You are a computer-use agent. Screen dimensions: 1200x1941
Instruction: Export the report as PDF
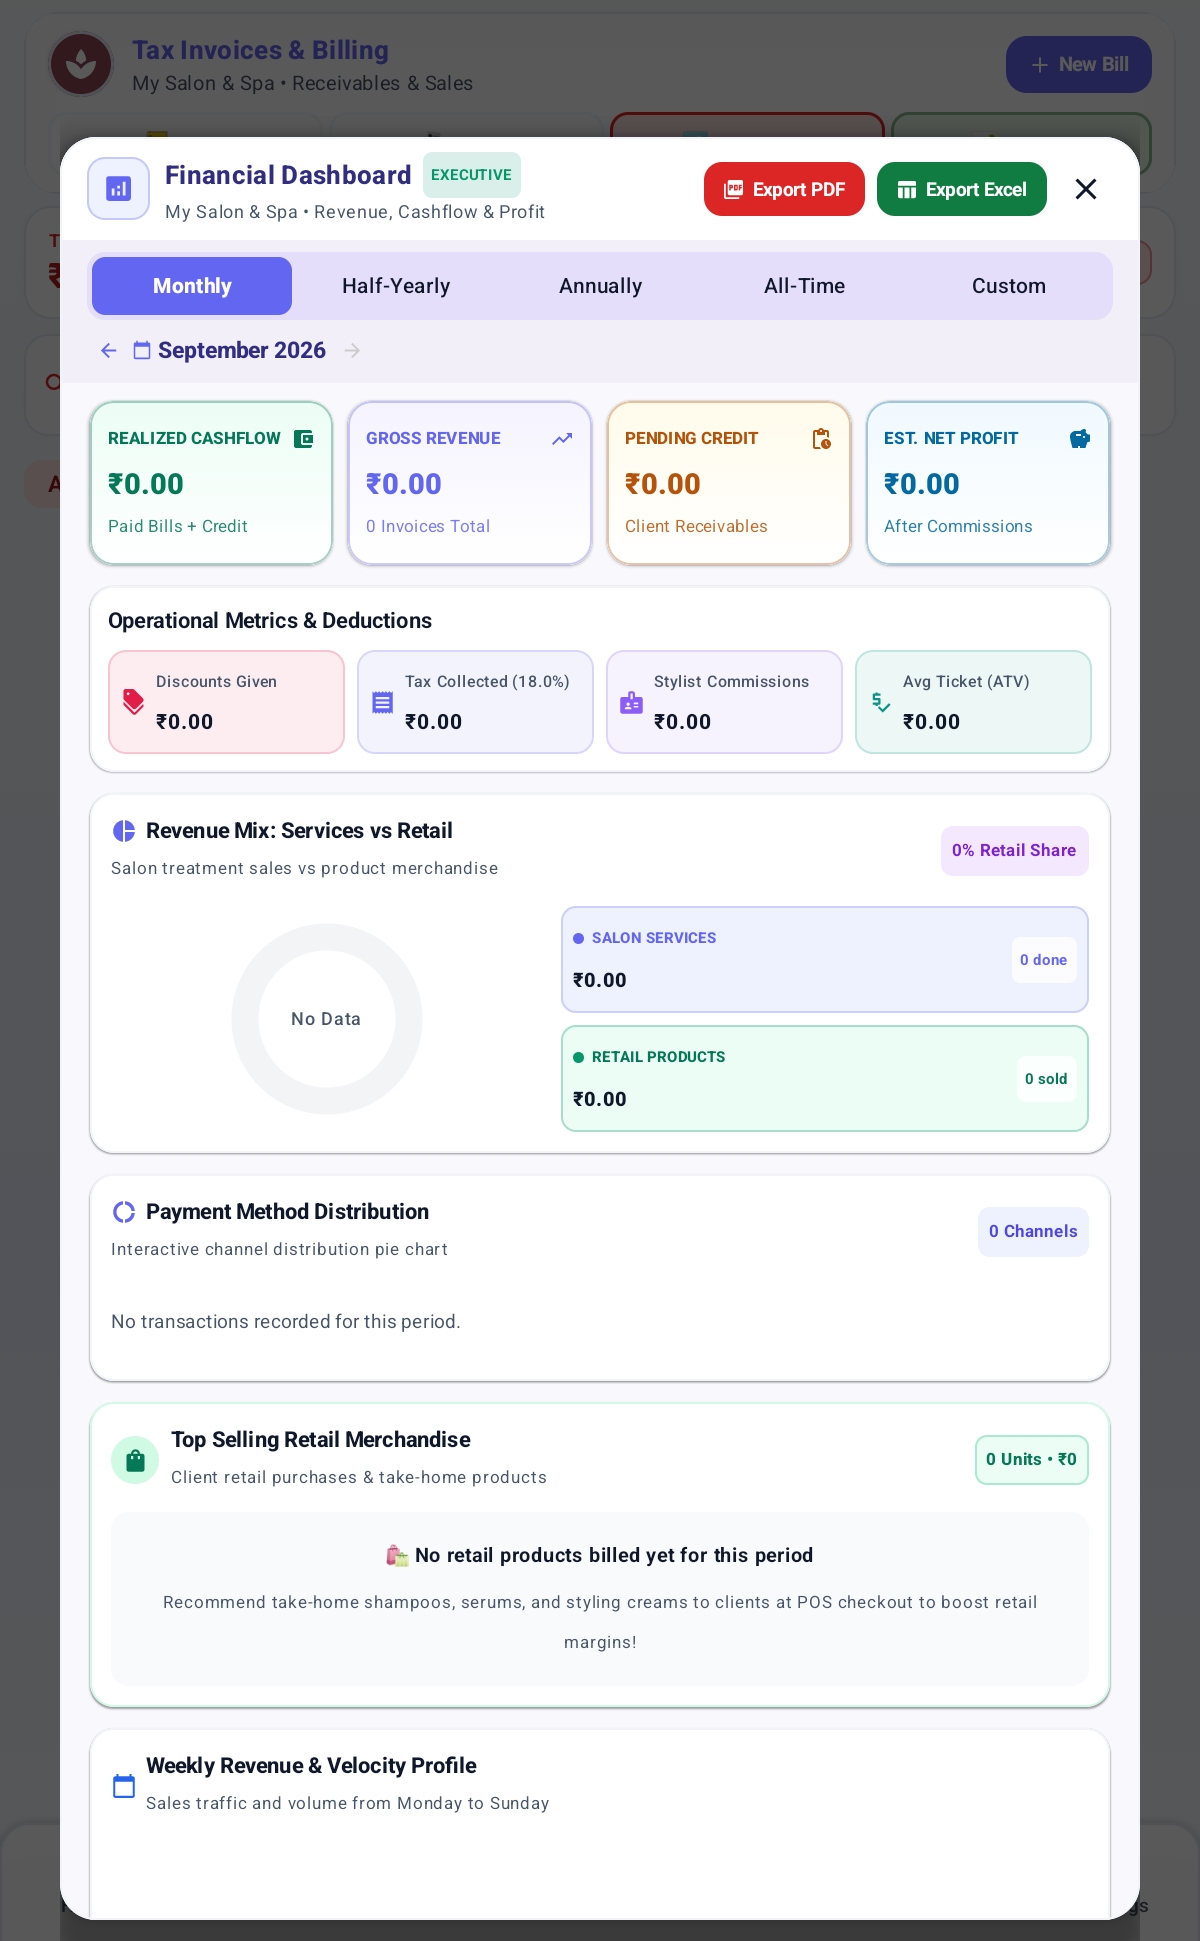(784, 189)
